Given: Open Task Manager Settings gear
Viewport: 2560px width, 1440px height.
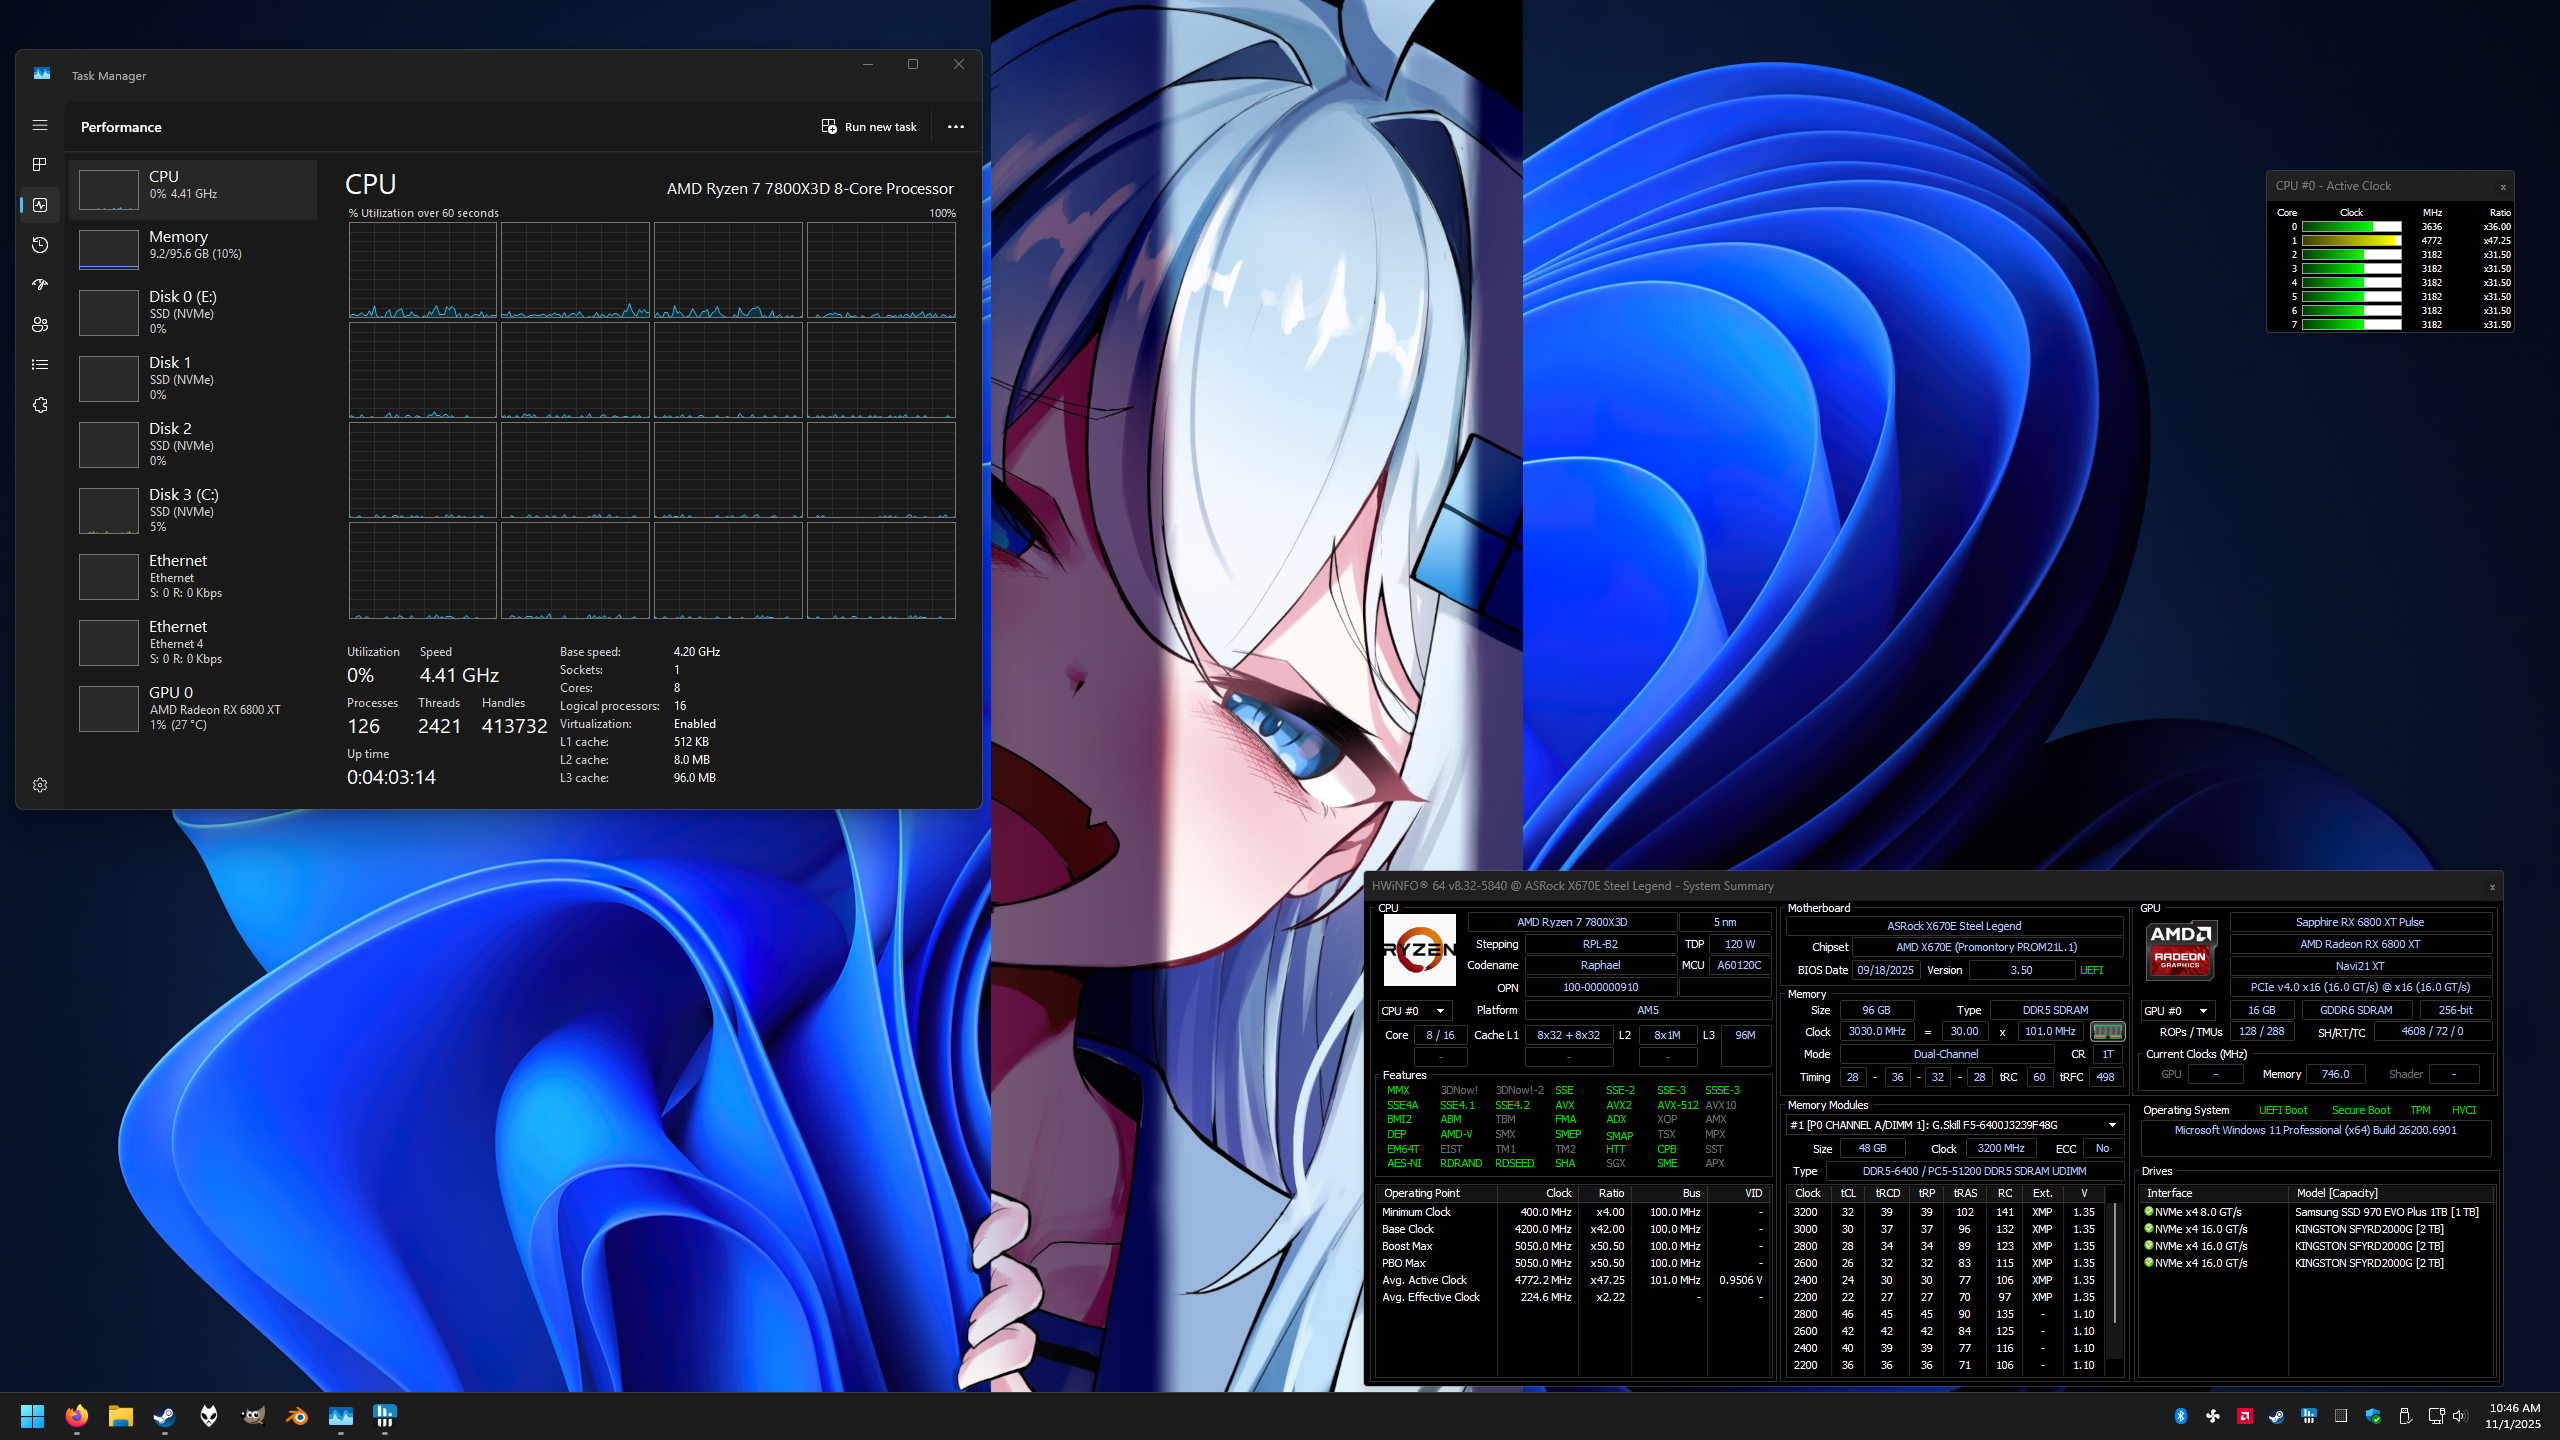Looking at the screenshot, I should (40, 785).
